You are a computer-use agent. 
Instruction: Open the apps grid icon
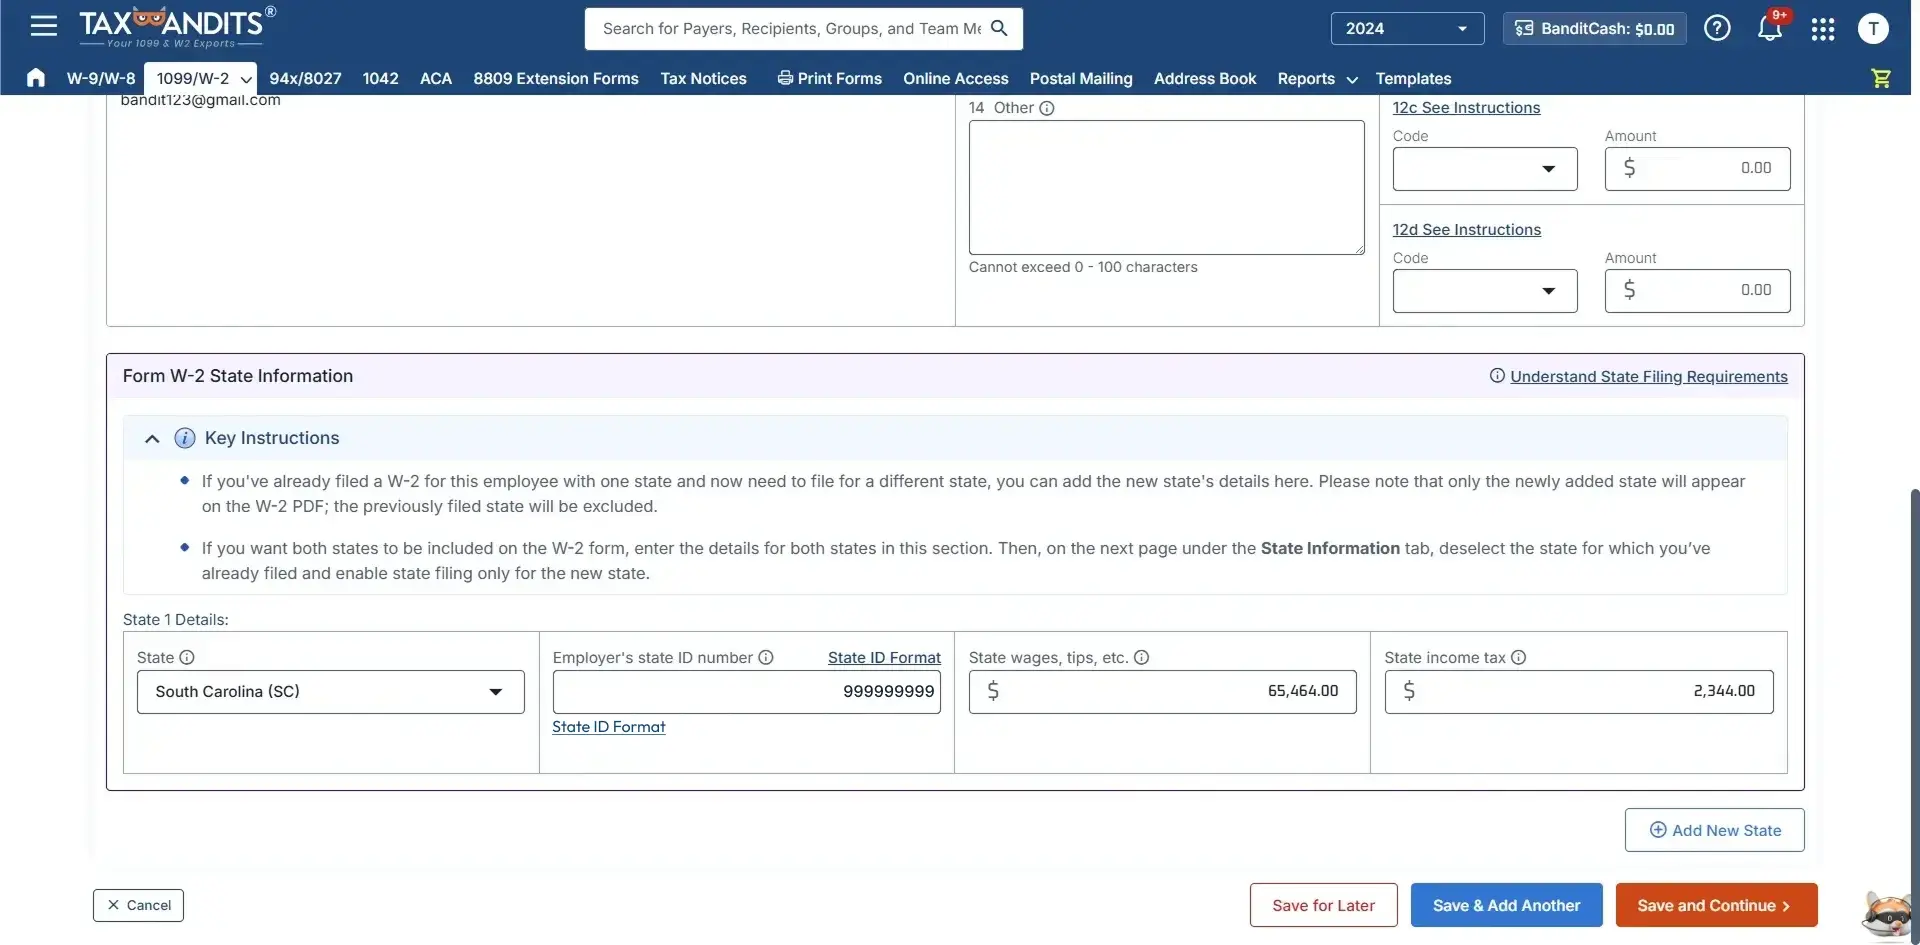click(x=1822, y=28)
